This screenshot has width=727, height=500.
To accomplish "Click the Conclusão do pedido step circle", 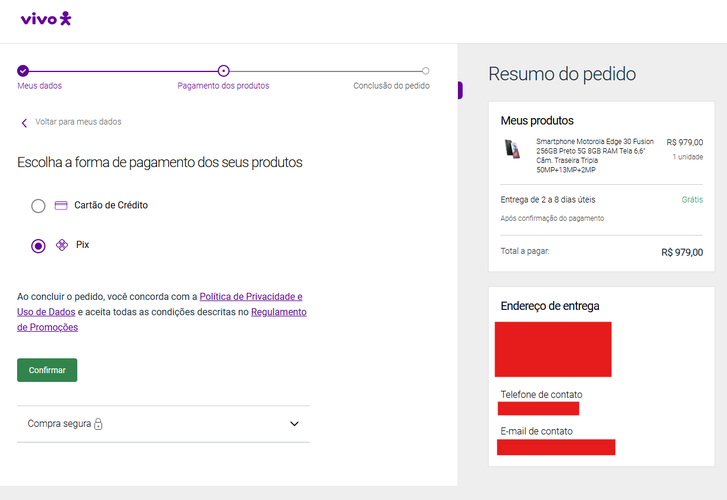I will coord(426,71).
